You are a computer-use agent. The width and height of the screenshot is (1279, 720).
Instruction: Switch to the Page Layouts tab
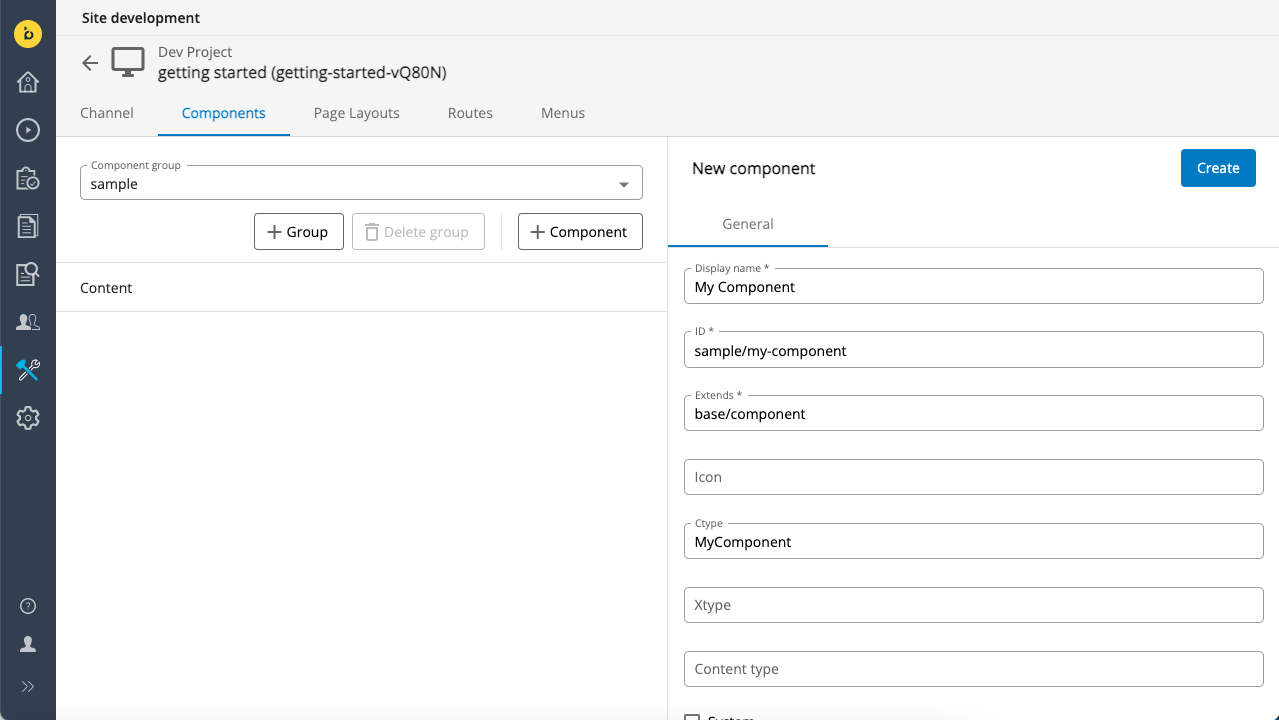pyautogui.click(x=357, y=113)
